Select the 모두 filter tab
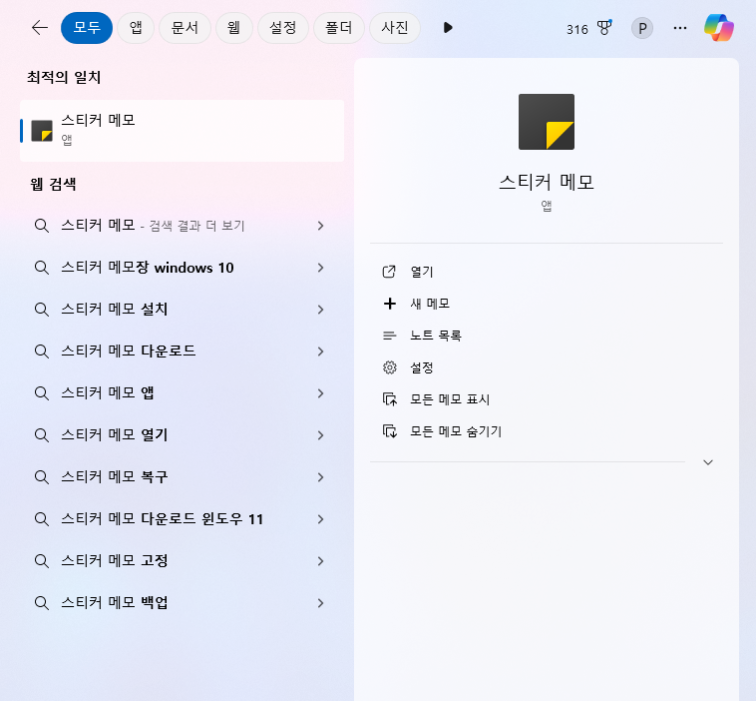The image size is (756, 701). pyautogui.click(x=87, y=28)
